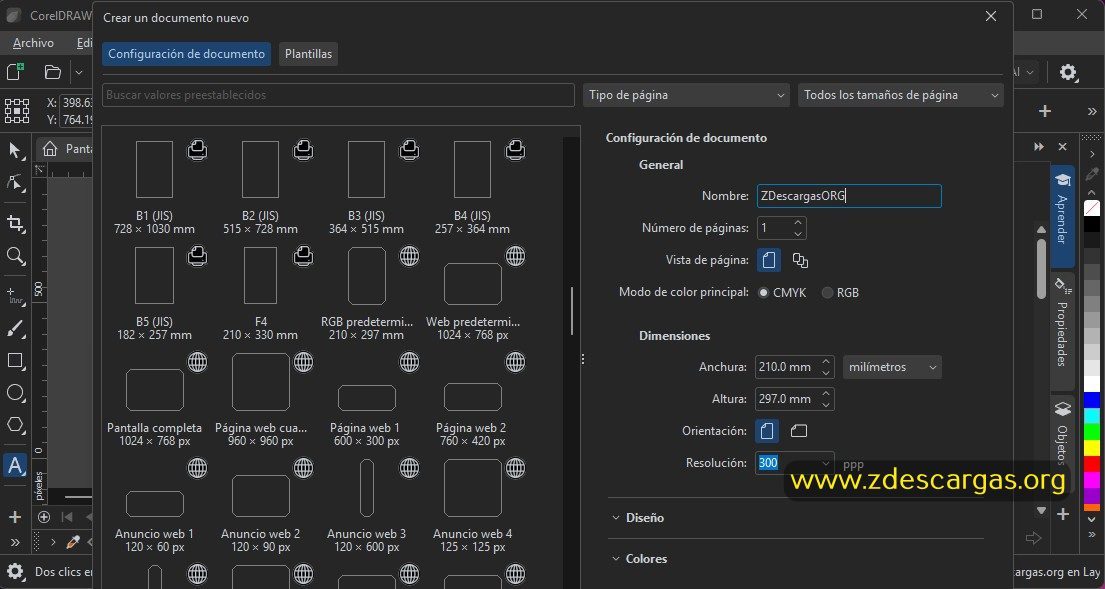This screenshot has width=1105, height=589.
Task: Click the Buscar valores preestablecidos search field
Action: [338, 95]
